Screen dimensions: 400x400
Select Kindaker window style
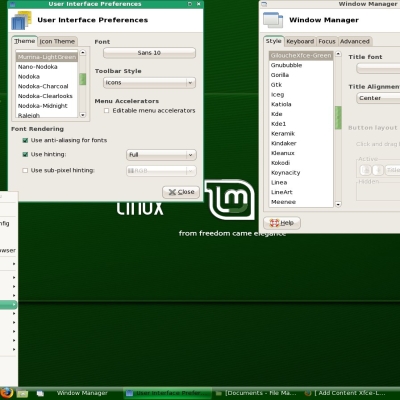point(301,143)
